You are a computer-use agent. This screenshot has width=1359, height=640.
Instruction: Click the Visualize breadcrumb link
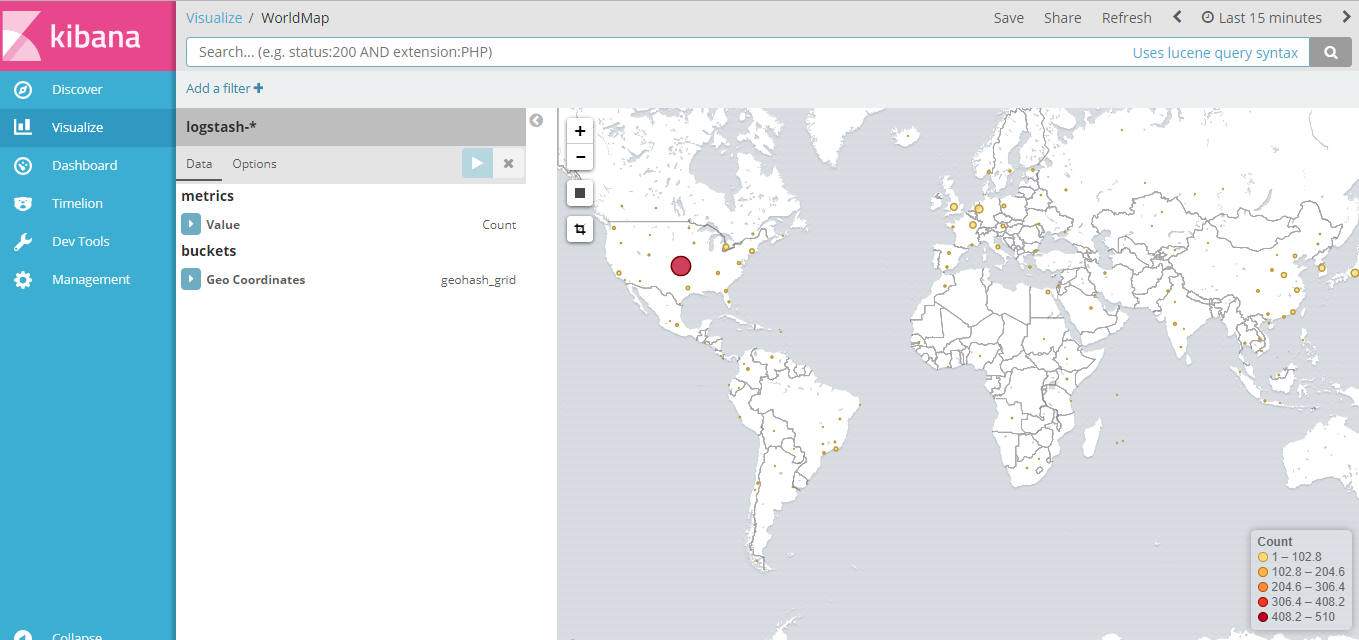pyautogui.click(x=214, y=18)
